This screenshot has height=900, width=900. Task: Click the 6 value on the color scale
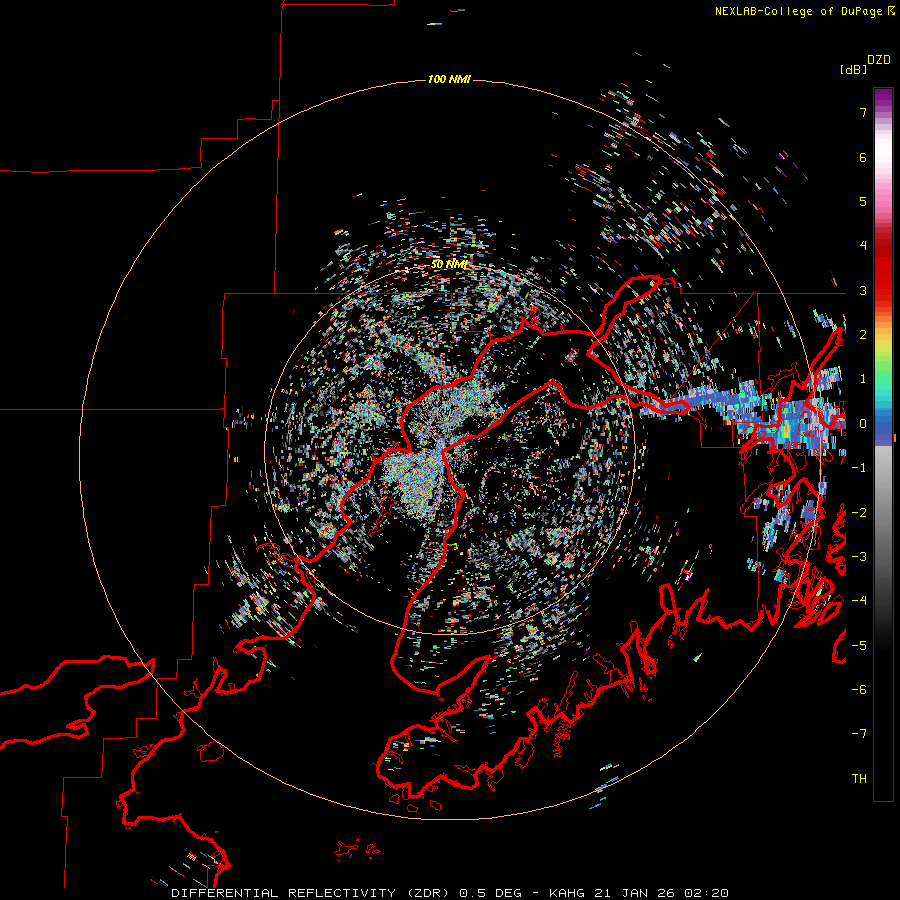click(863, 157)
